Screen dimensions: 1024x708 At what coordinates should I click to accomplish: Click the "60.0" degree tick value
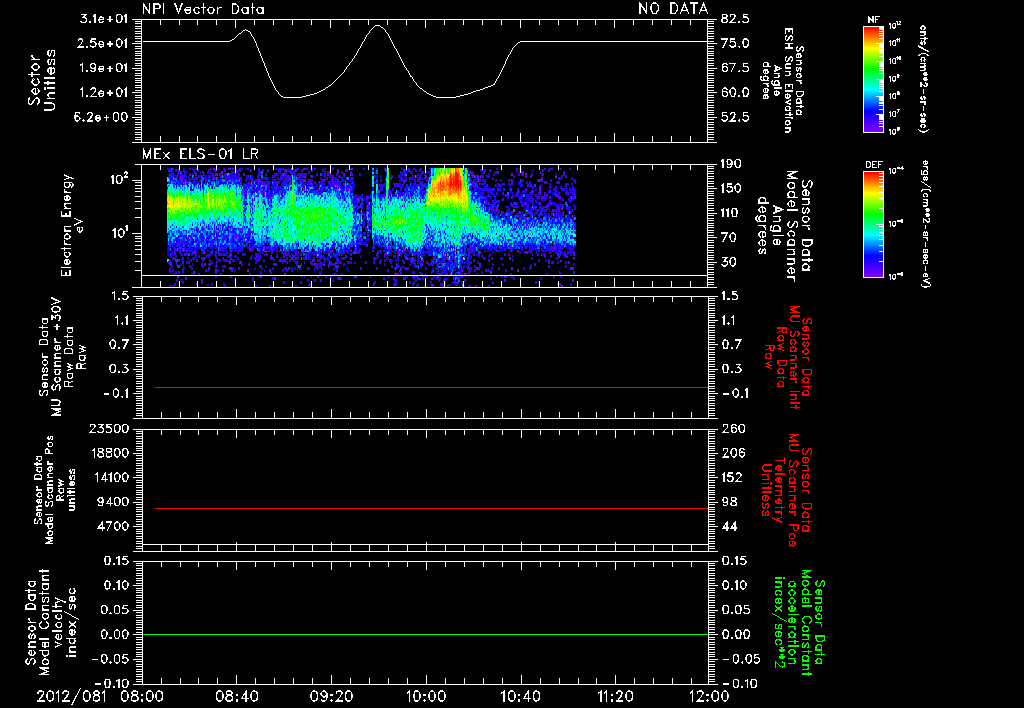point(735,93)
